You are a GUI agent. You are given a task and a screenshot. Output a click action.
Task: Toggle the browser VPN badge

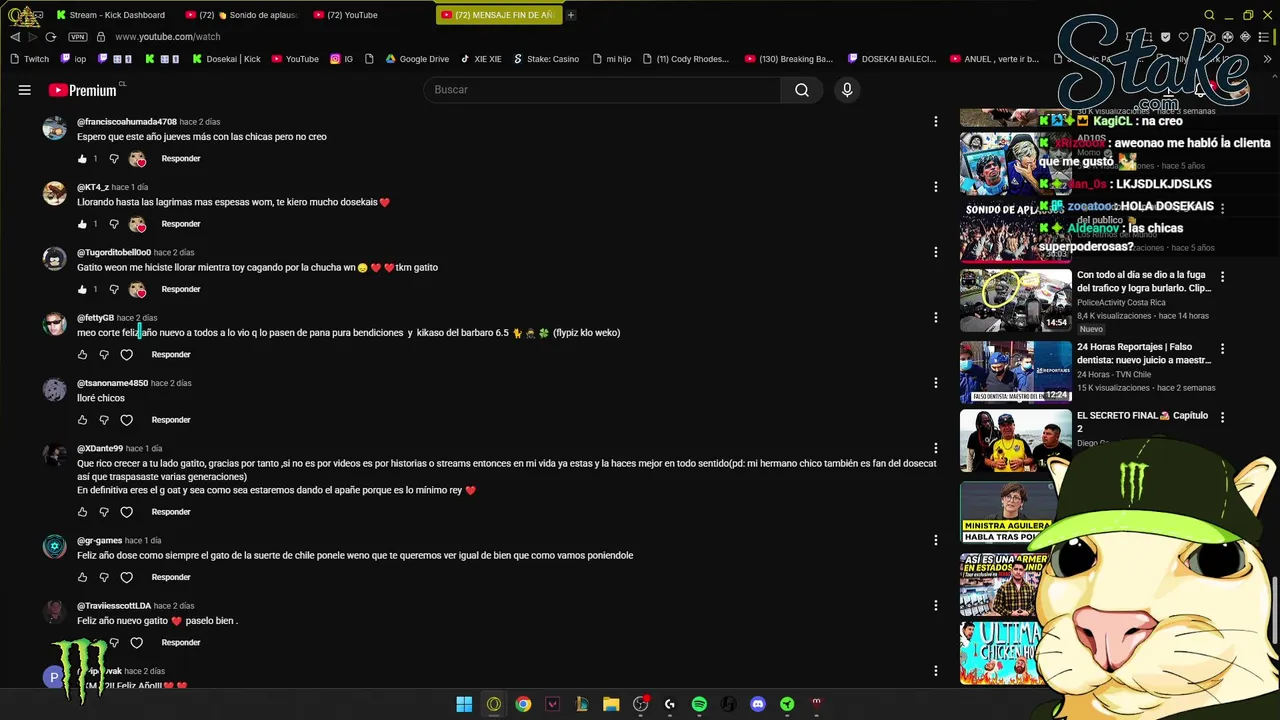coord(78,37)
